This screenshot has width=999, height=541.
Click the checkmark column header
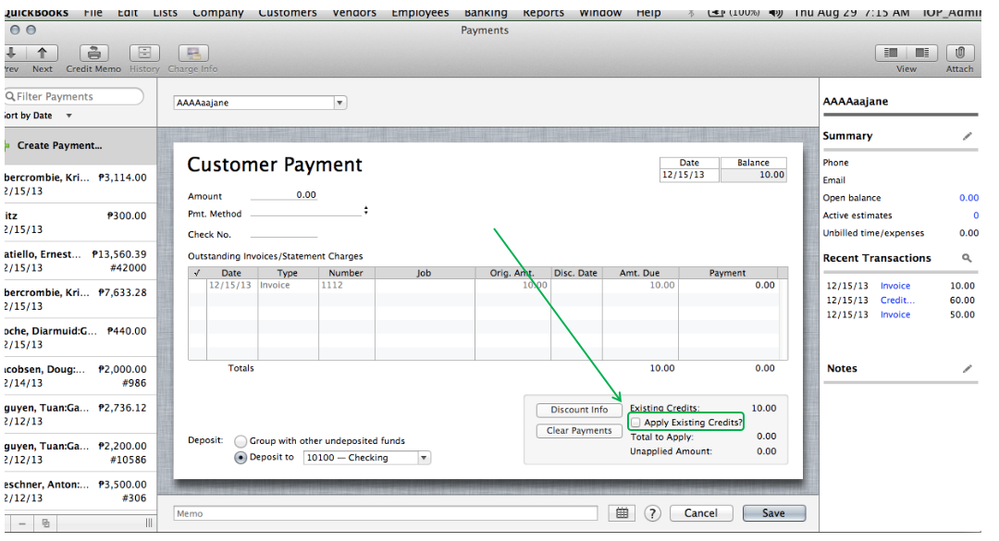pos(197,273)
